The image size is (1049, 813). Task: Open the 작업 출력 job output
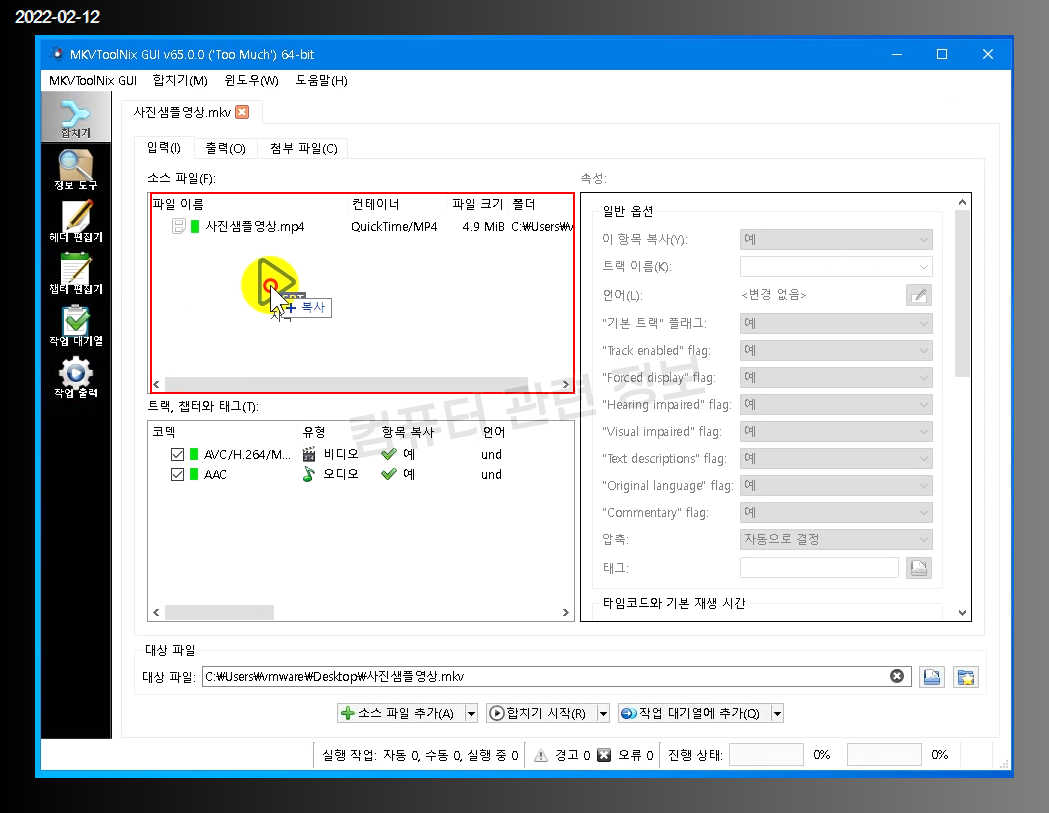(x=76, y=378)
